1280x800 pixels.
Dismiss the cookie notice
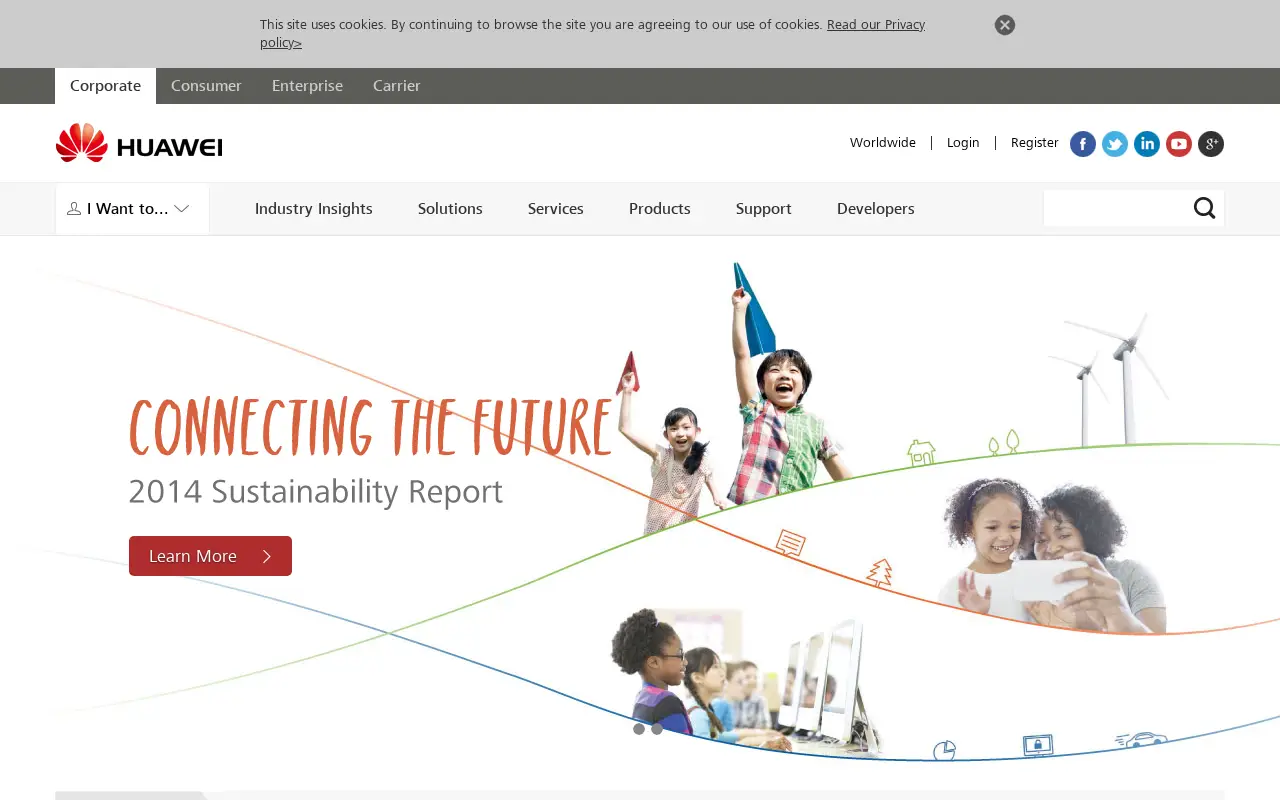[1005, 25]
